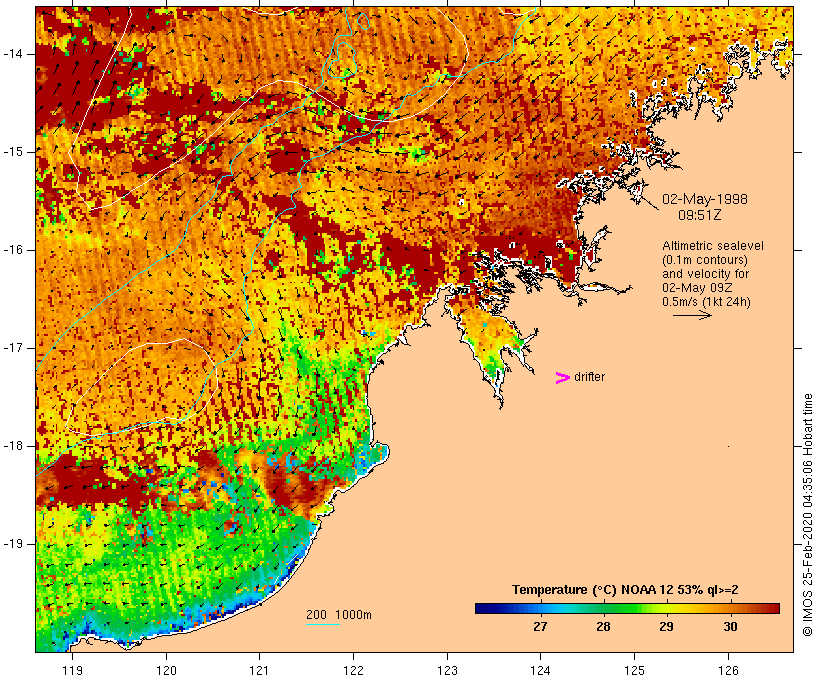Click longitude label 121 on the axis
Image resolution: width=820 pixels, height=680 pixels.
(x=259, y=671)
